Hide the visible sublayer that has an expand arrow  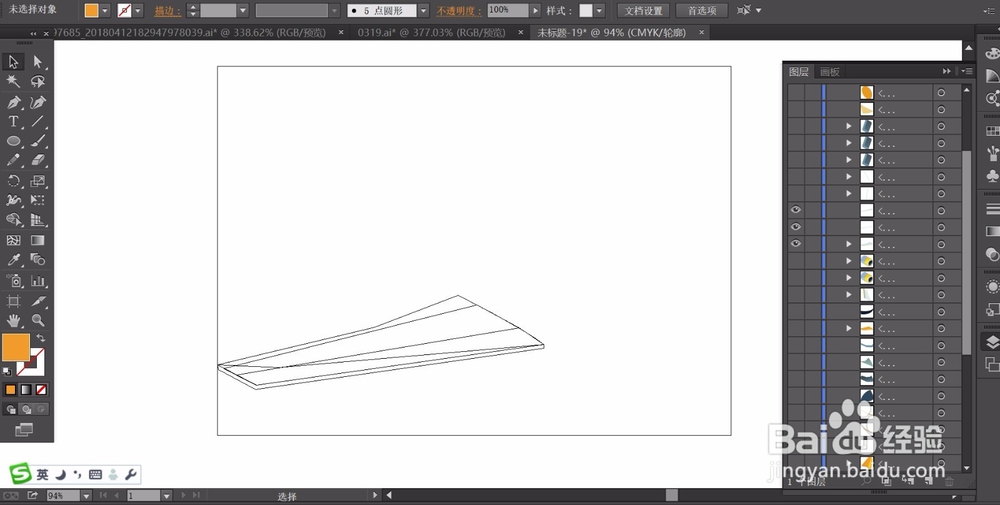click(796, 244)
